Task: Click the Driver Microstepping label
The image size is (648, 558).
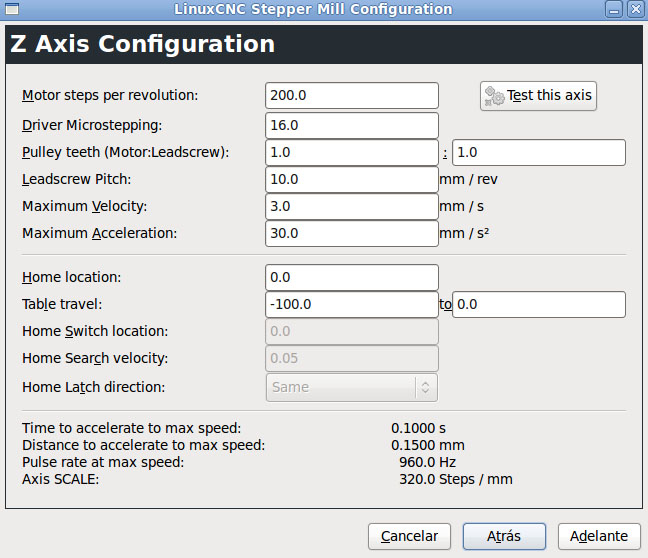Action: [x=92, y=125]
